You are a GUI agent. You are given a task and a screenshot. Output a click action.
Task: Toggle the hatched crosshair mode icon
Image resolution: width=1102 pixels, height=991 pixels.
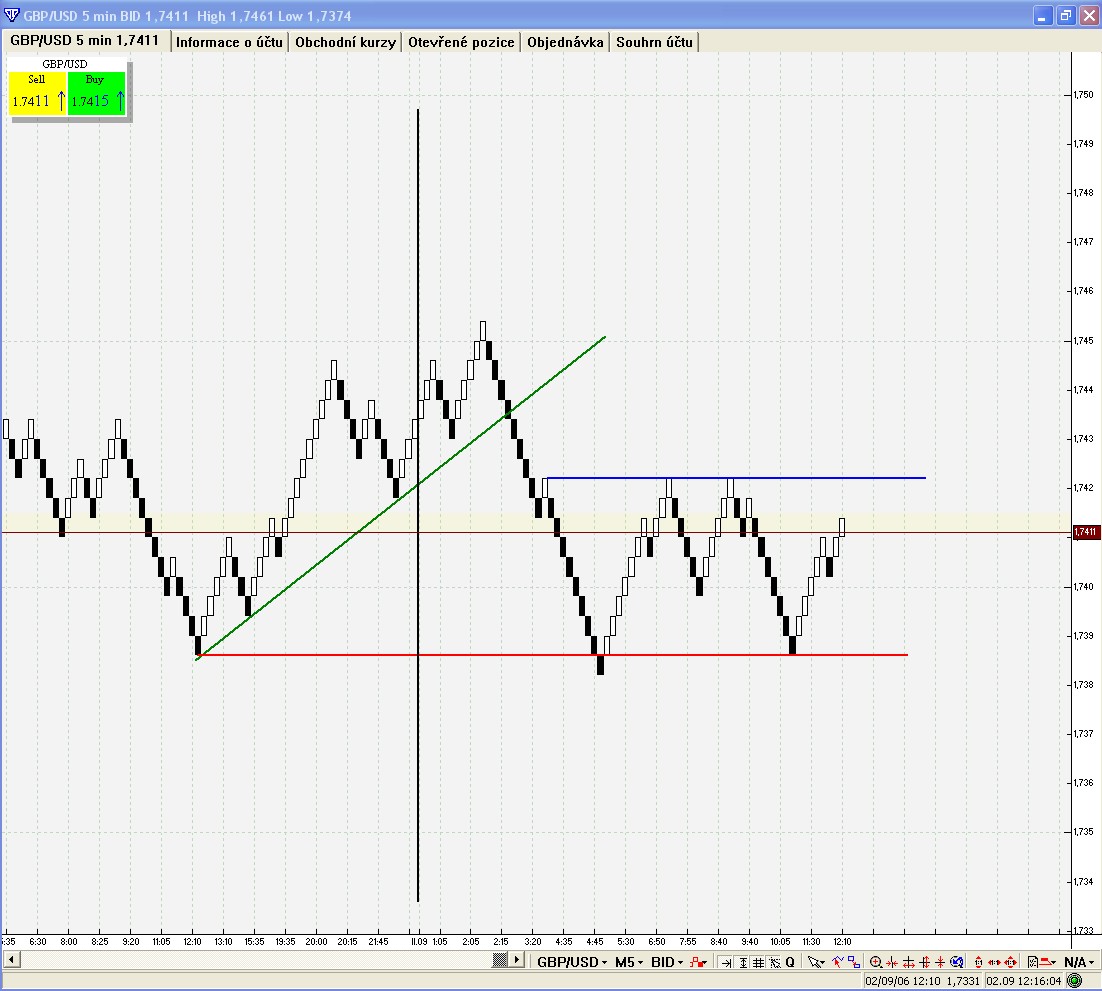coord(774,962)
